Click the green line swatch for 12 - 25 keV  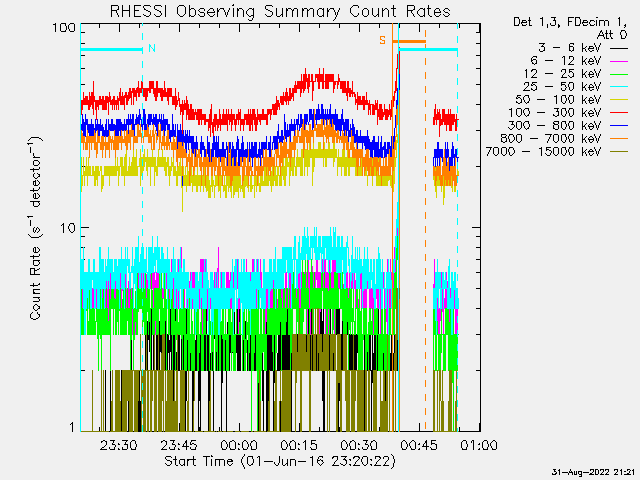coord(619,74)
